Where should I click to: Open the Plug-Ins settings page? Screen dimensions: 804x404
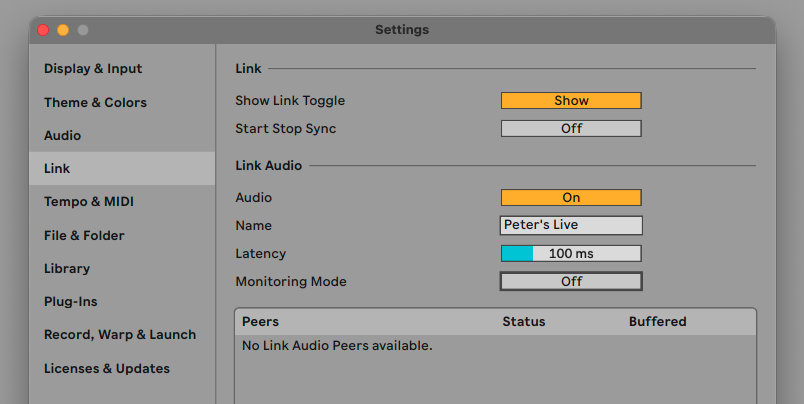pos(70,301)
